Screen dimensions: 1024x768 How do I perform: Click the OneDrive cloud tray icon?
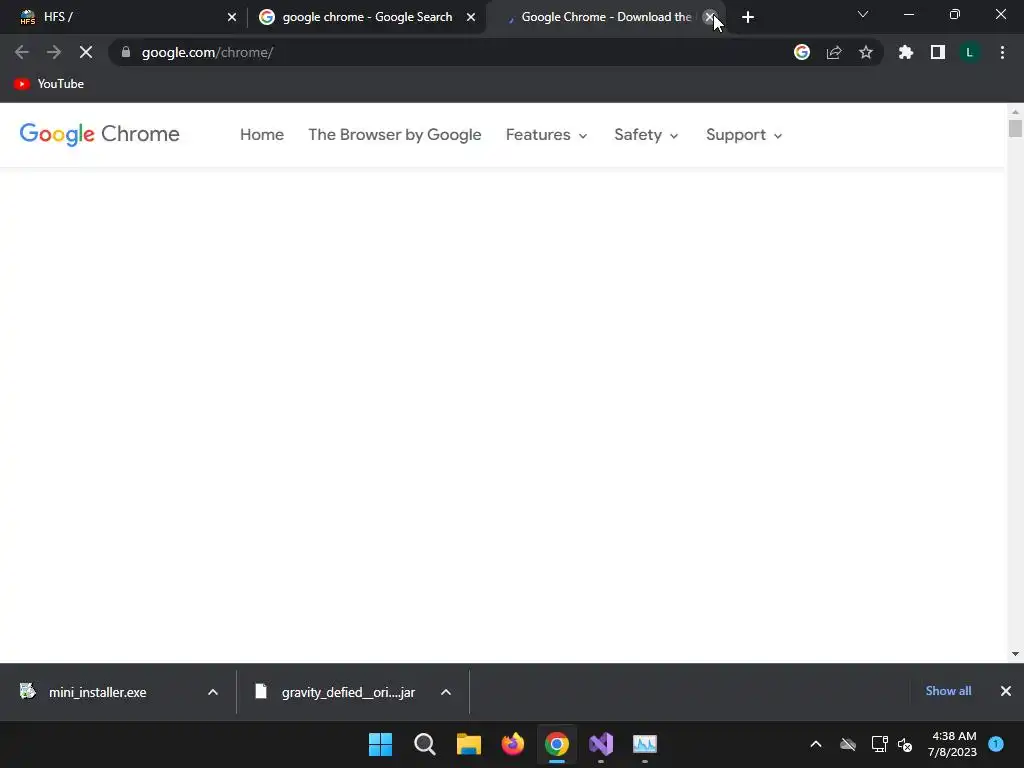click(x=848, y=744)
